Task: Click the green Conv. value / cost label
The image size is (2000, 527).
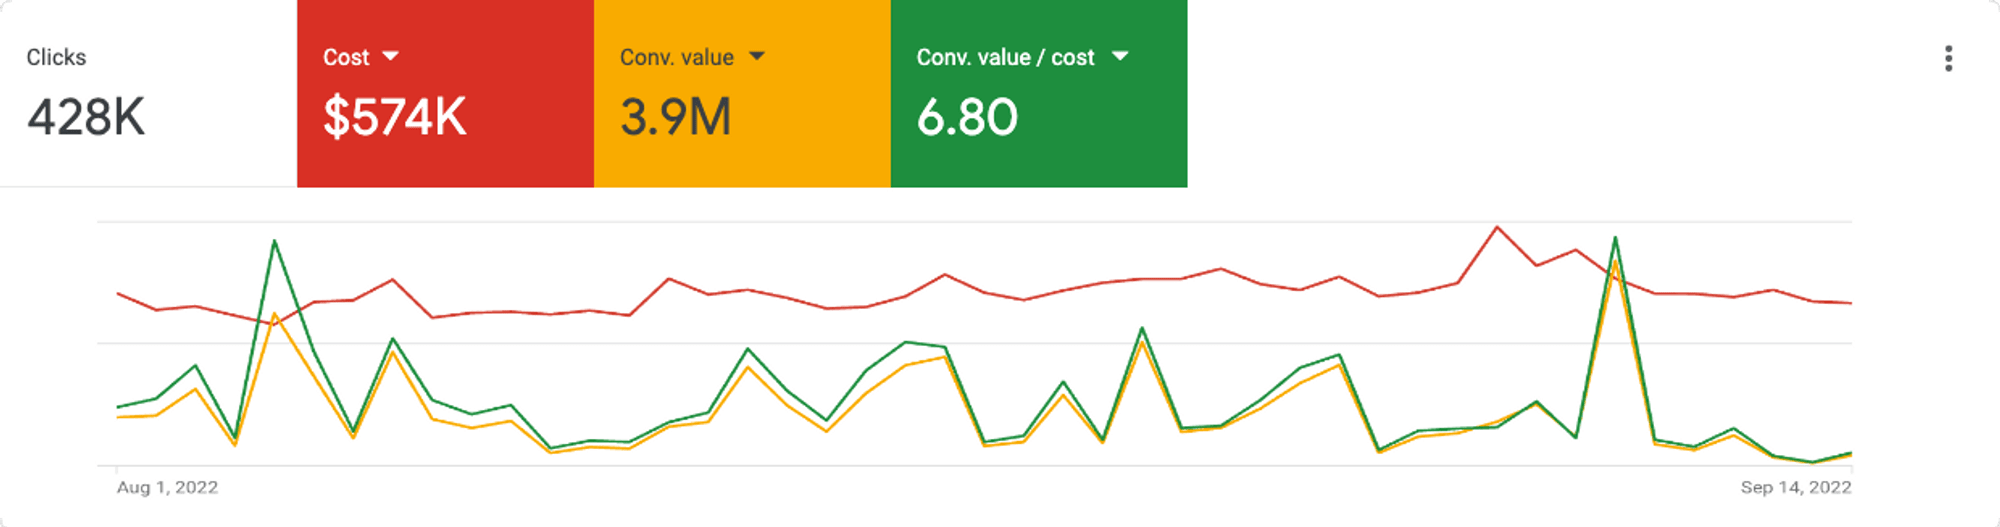Action: [1005, 58]
